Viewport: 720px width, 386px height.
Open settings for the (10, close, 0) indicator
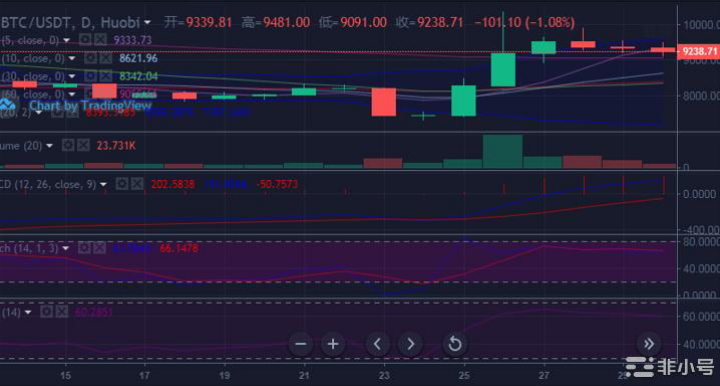[x=90, y=58]
